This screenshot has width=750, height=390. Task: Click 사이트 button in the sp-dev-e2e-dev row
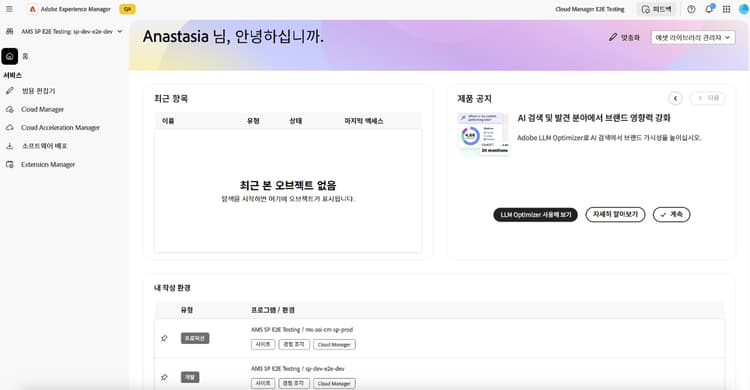263,383
